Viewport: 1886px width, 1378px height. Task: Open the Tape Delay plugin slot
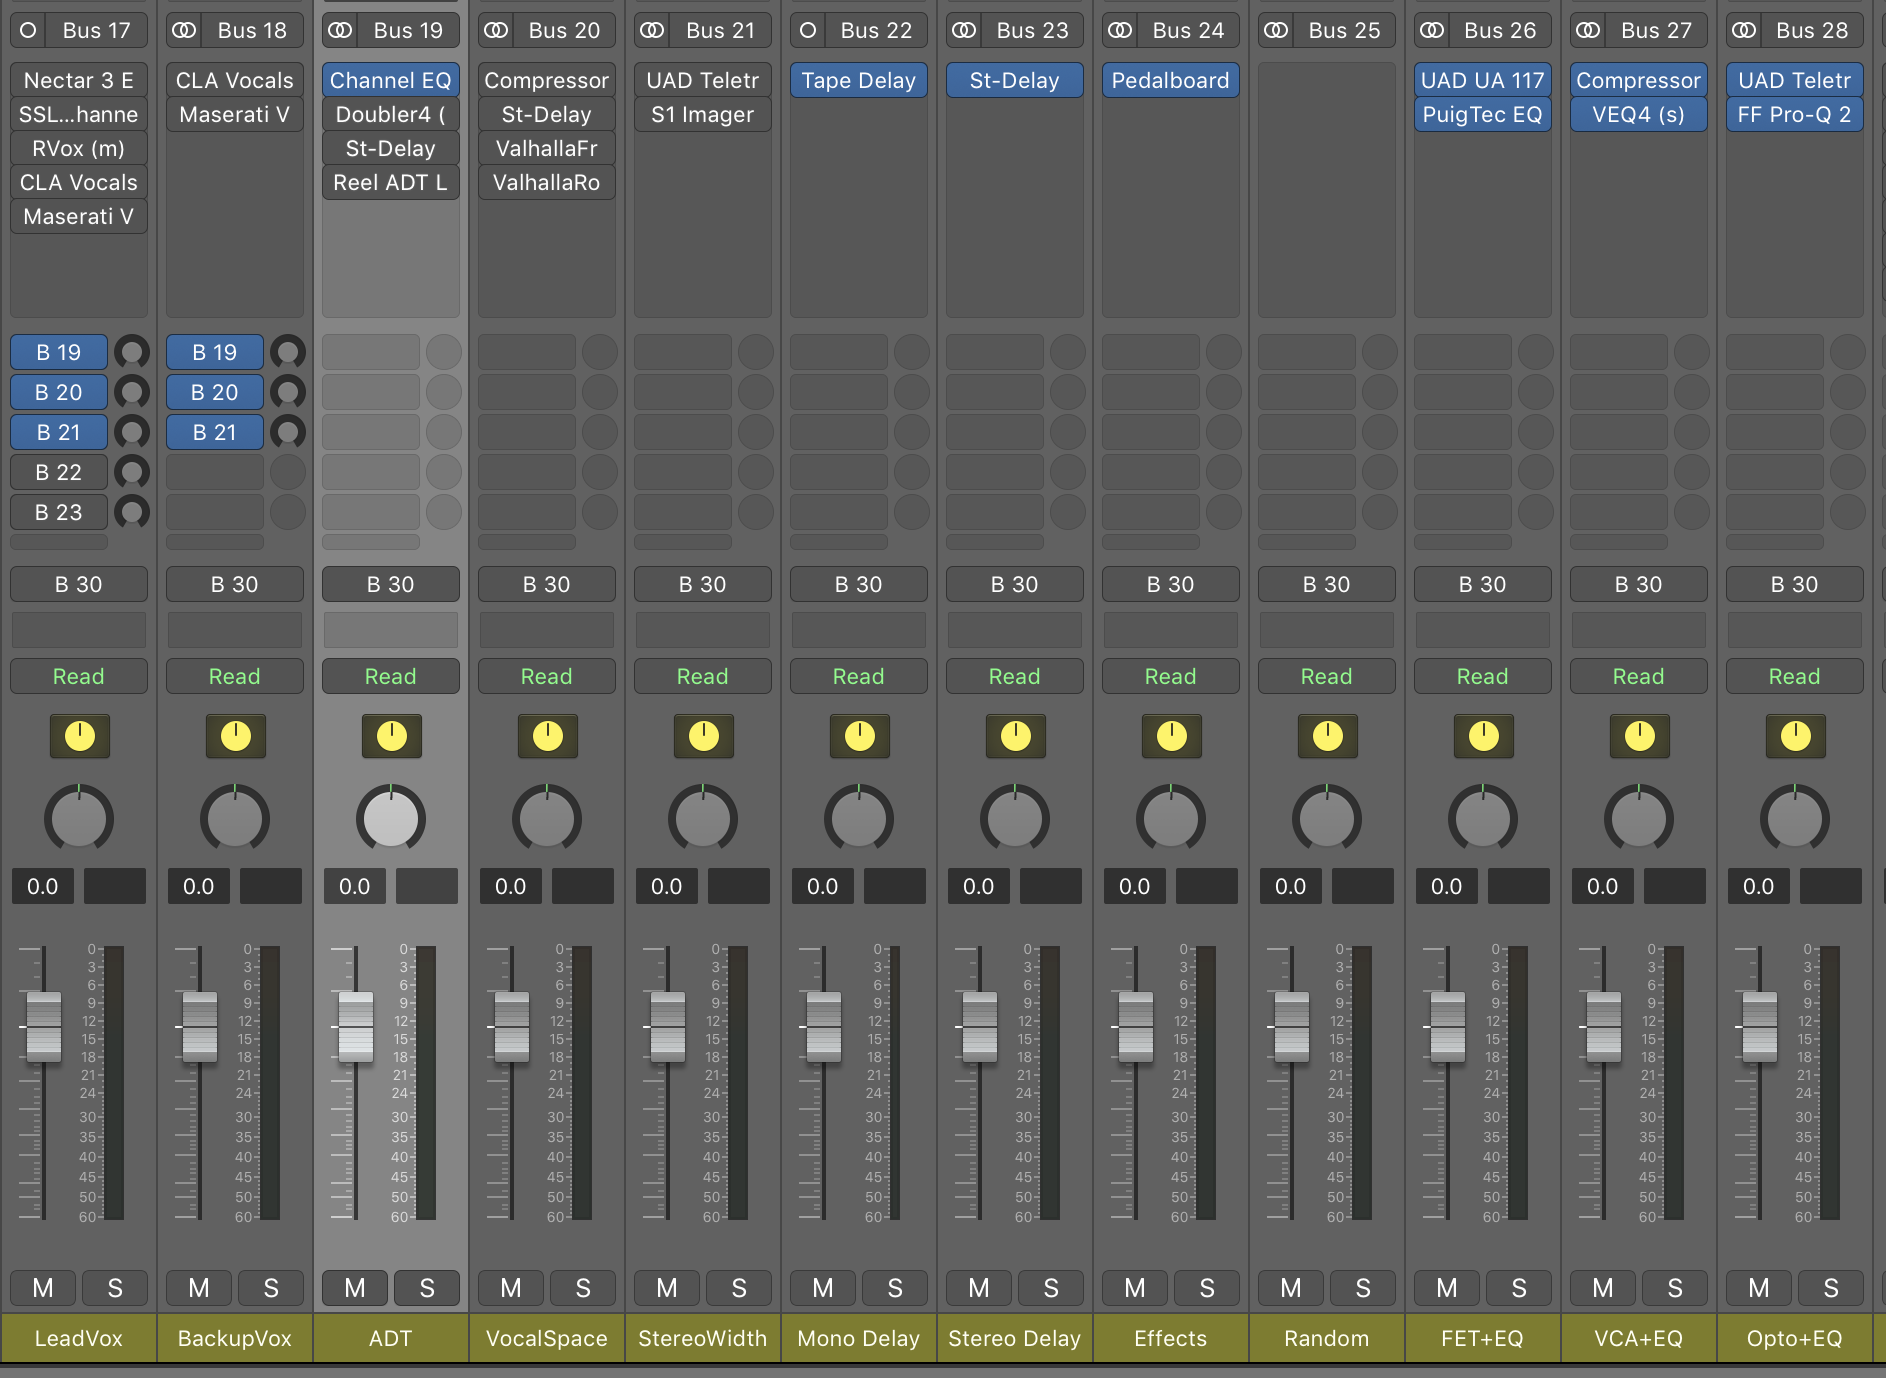(858, 81)
